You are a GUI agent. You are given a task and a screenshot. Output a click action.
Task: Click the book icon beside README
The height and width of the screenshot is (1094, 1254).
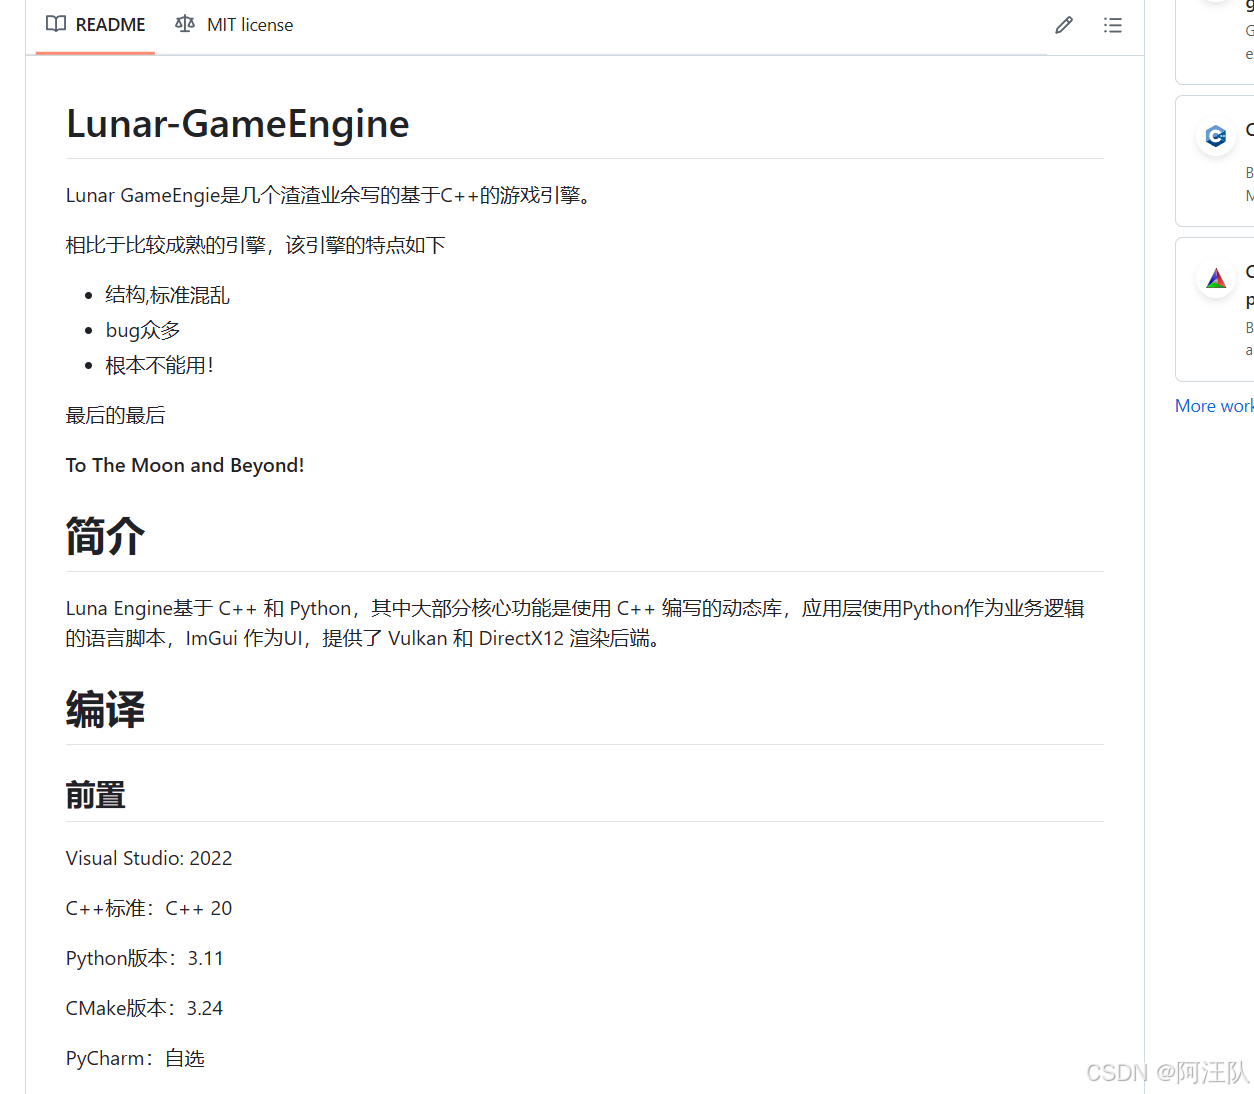tap(55, 24)
